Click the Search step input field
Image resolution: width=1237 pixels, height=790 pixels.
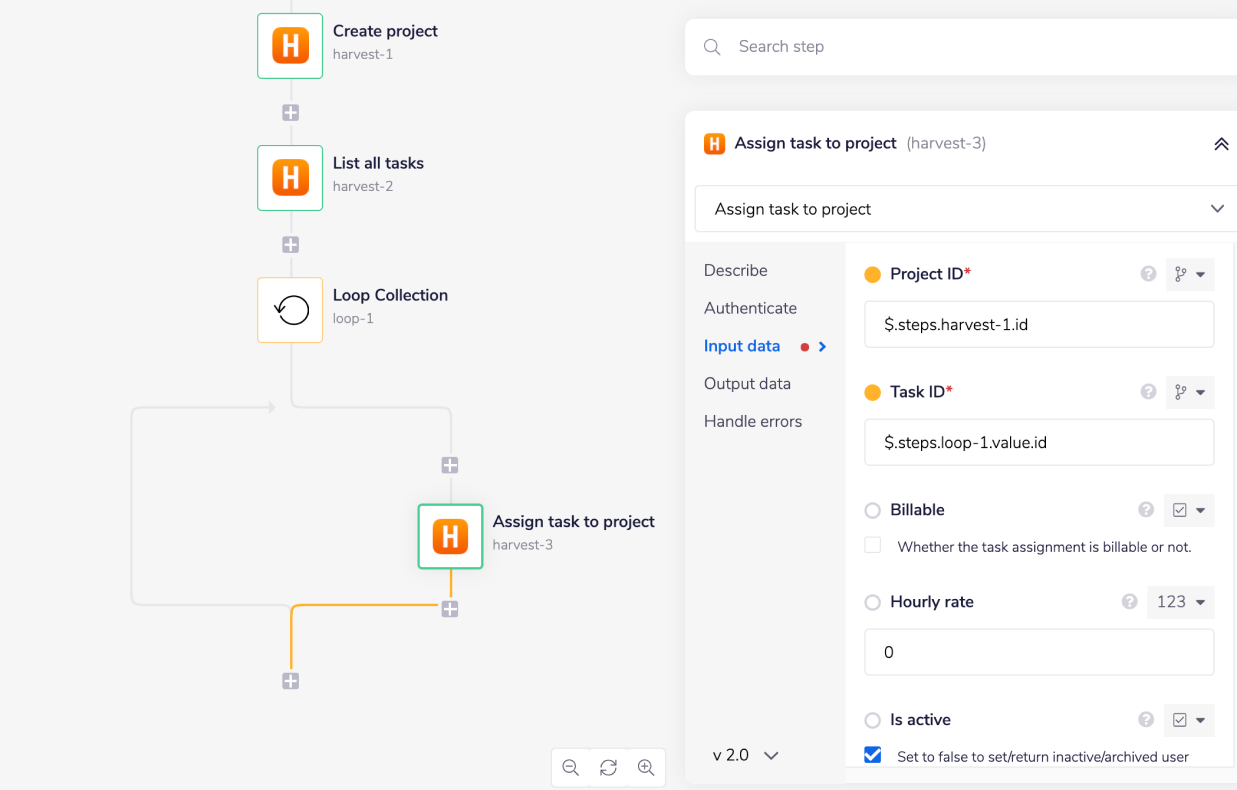click(x=960, y=47)
